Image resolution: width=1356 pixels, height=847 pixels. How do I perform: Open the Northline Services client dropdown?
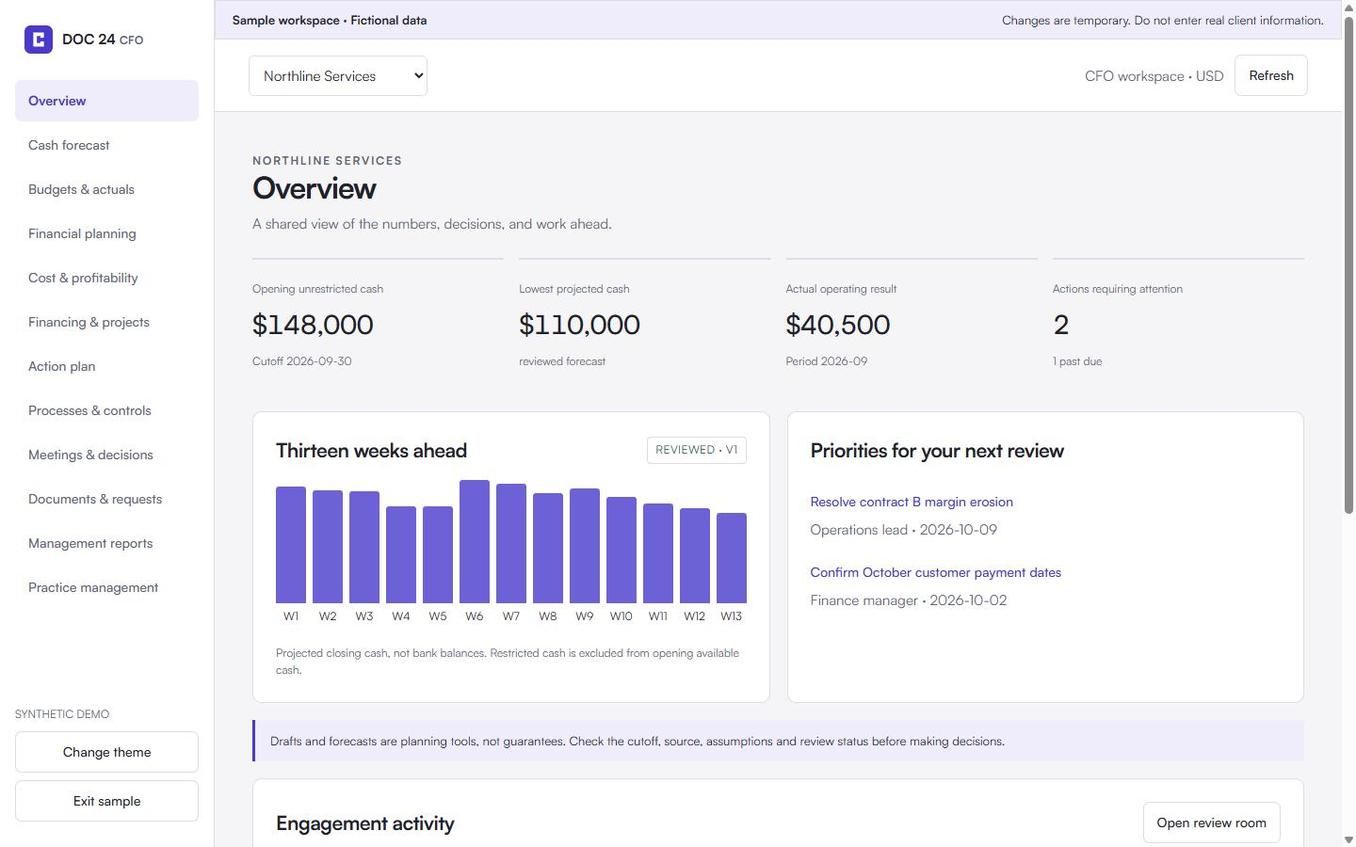click(x=338, y=76)
